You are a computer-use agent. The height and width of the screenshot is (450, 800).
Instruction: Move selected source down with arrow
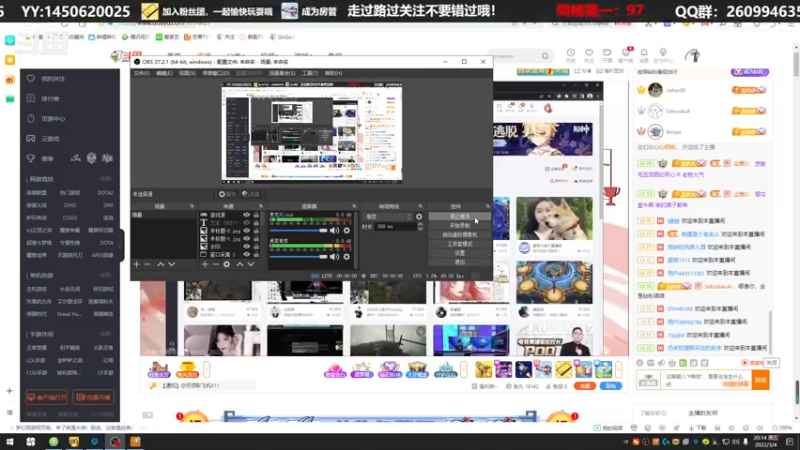click(x=251, y=264)
